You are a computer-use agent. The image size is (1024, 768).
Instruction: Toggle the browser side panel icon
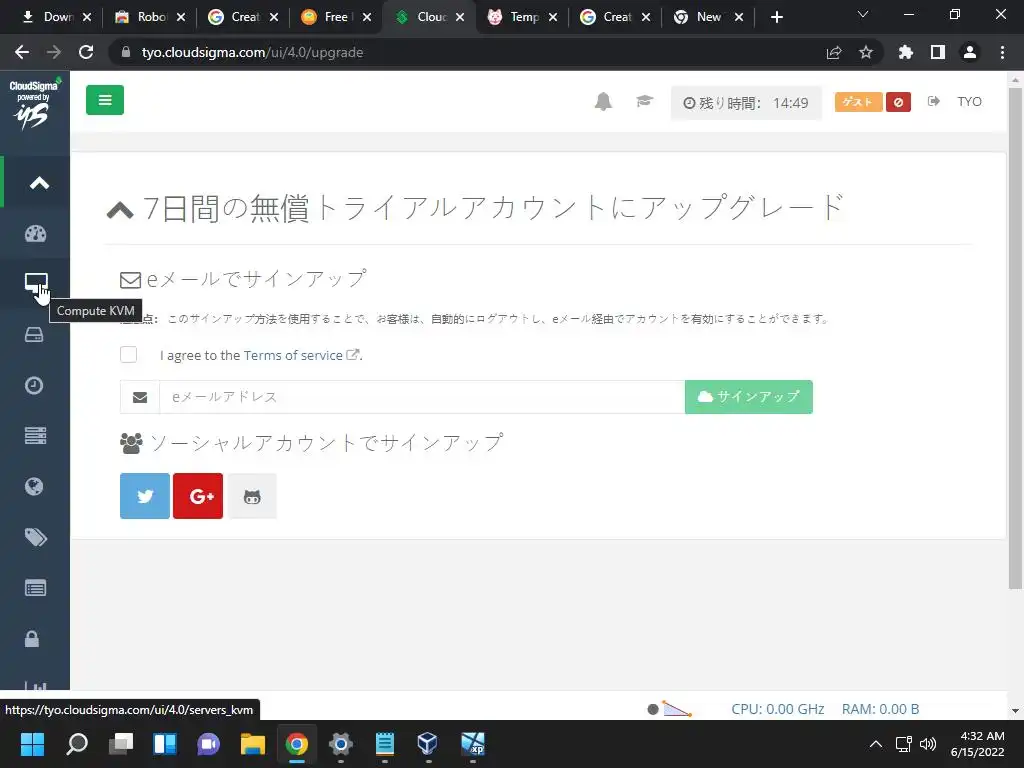(938, 52)
